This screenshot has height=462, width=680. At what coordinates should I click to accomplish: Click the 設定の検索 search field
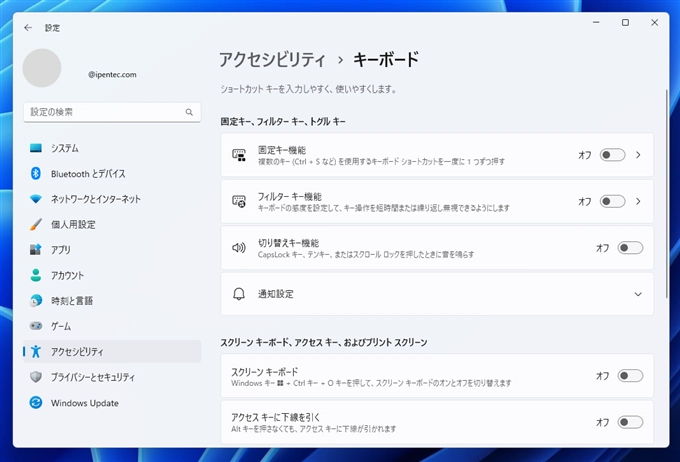[112, 112]
